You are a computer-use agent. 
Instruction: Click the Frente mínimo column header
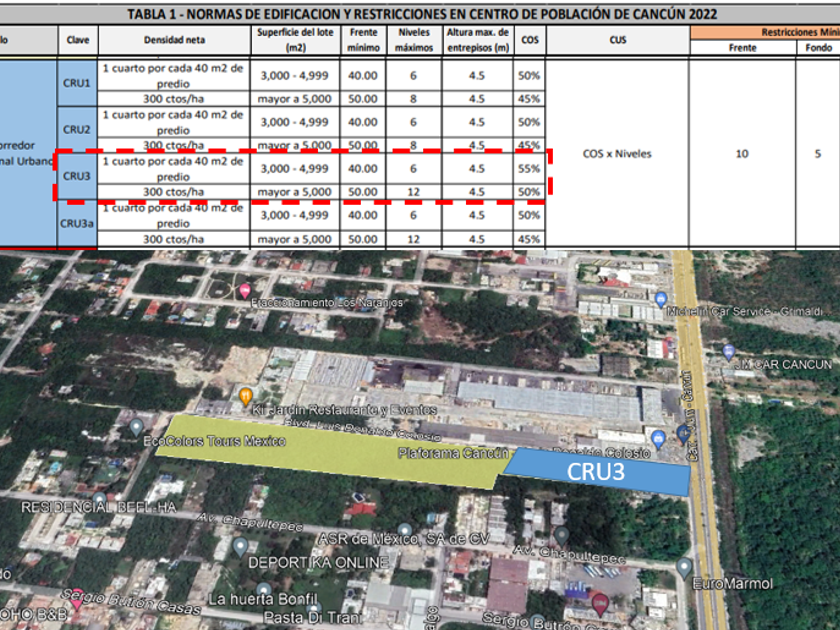(x=363, y=40)
